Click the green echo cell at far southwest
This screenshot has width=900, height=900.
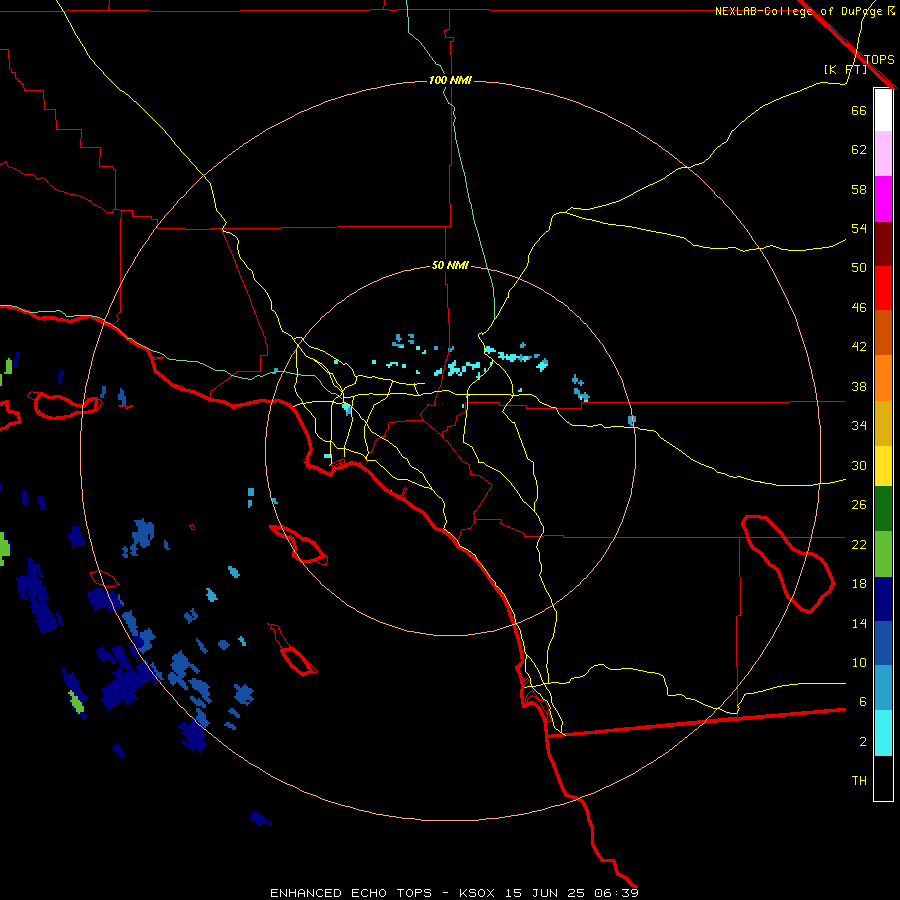(76, 703)
